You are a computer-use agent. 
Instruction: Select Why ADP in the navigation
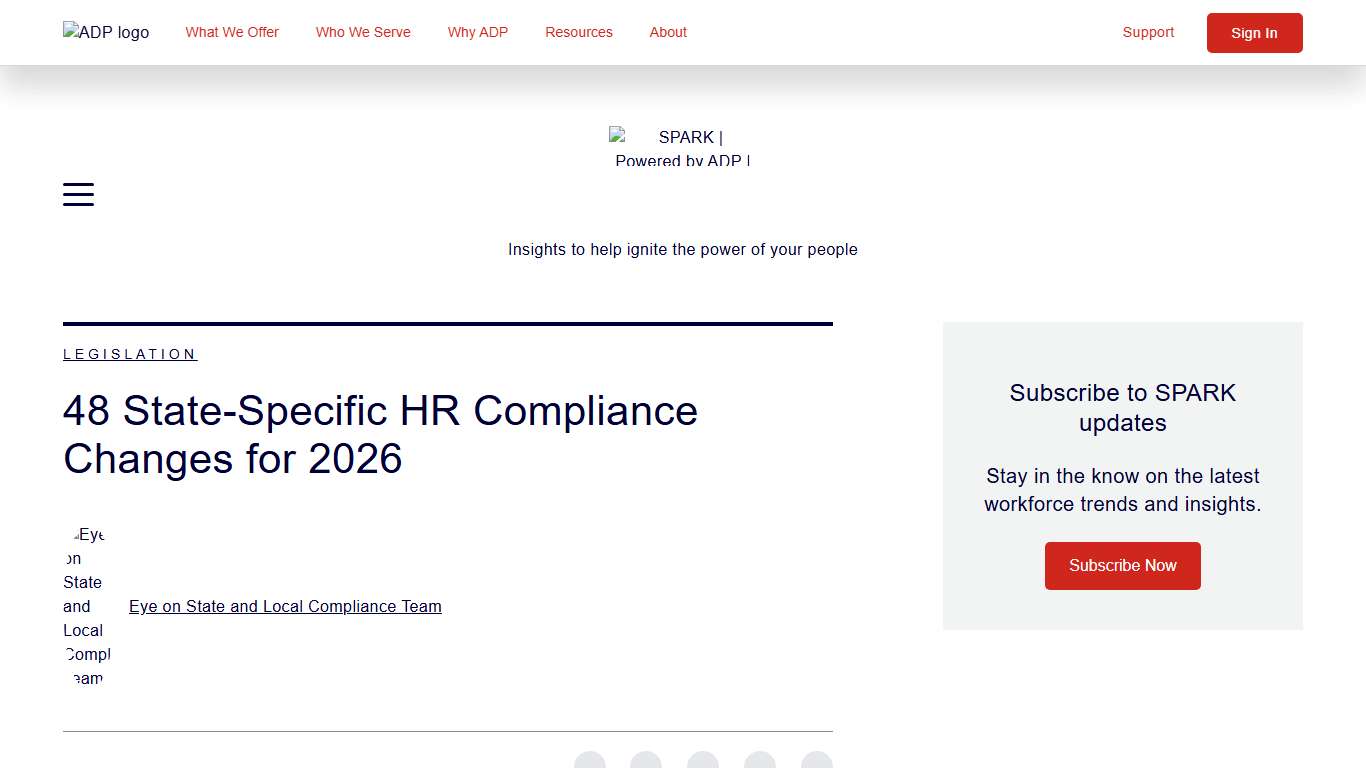coord(477,32)
